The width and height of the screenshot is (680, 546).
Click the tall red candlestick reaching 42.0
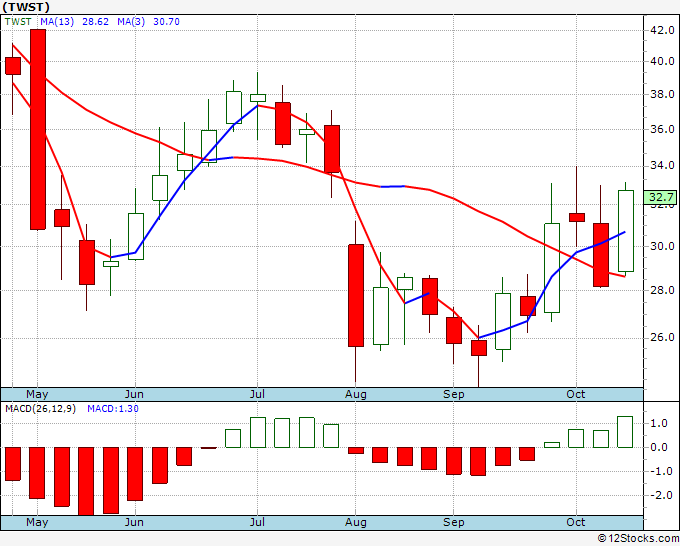point(38,129)
